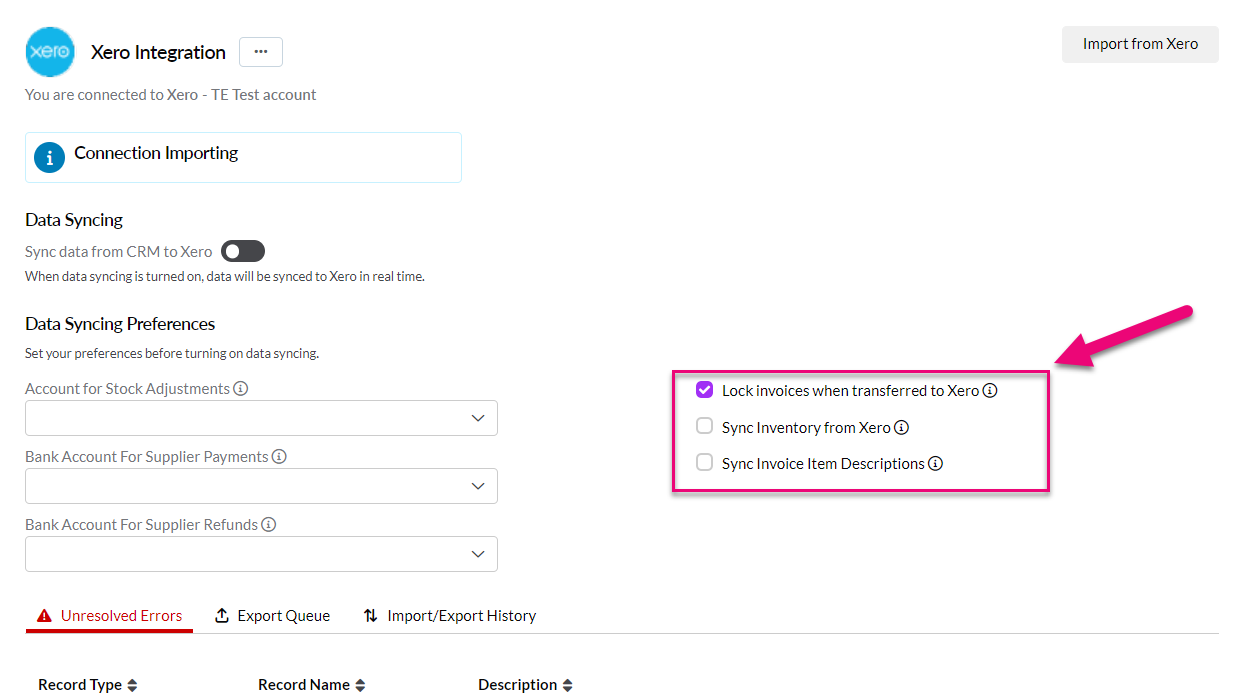Sort the Record Type column

click(x=131, y=684)
